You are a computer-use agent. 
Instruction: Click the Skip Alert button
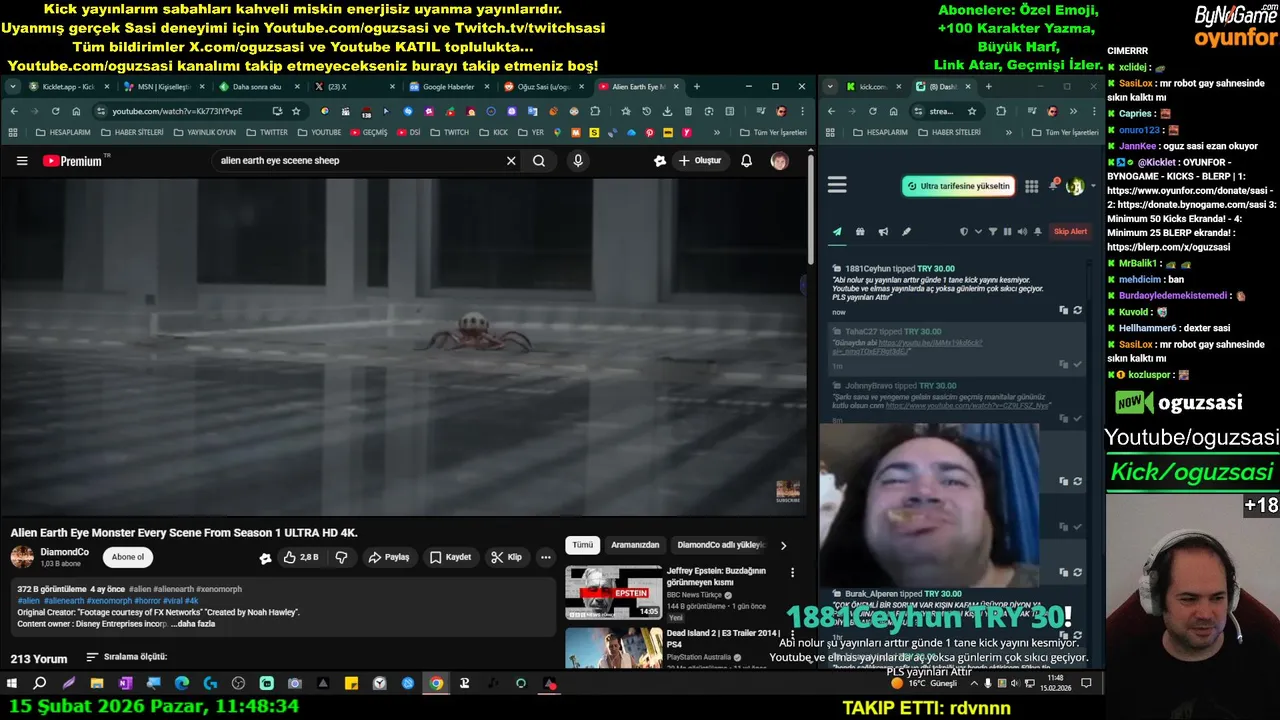click(1070, 232)
